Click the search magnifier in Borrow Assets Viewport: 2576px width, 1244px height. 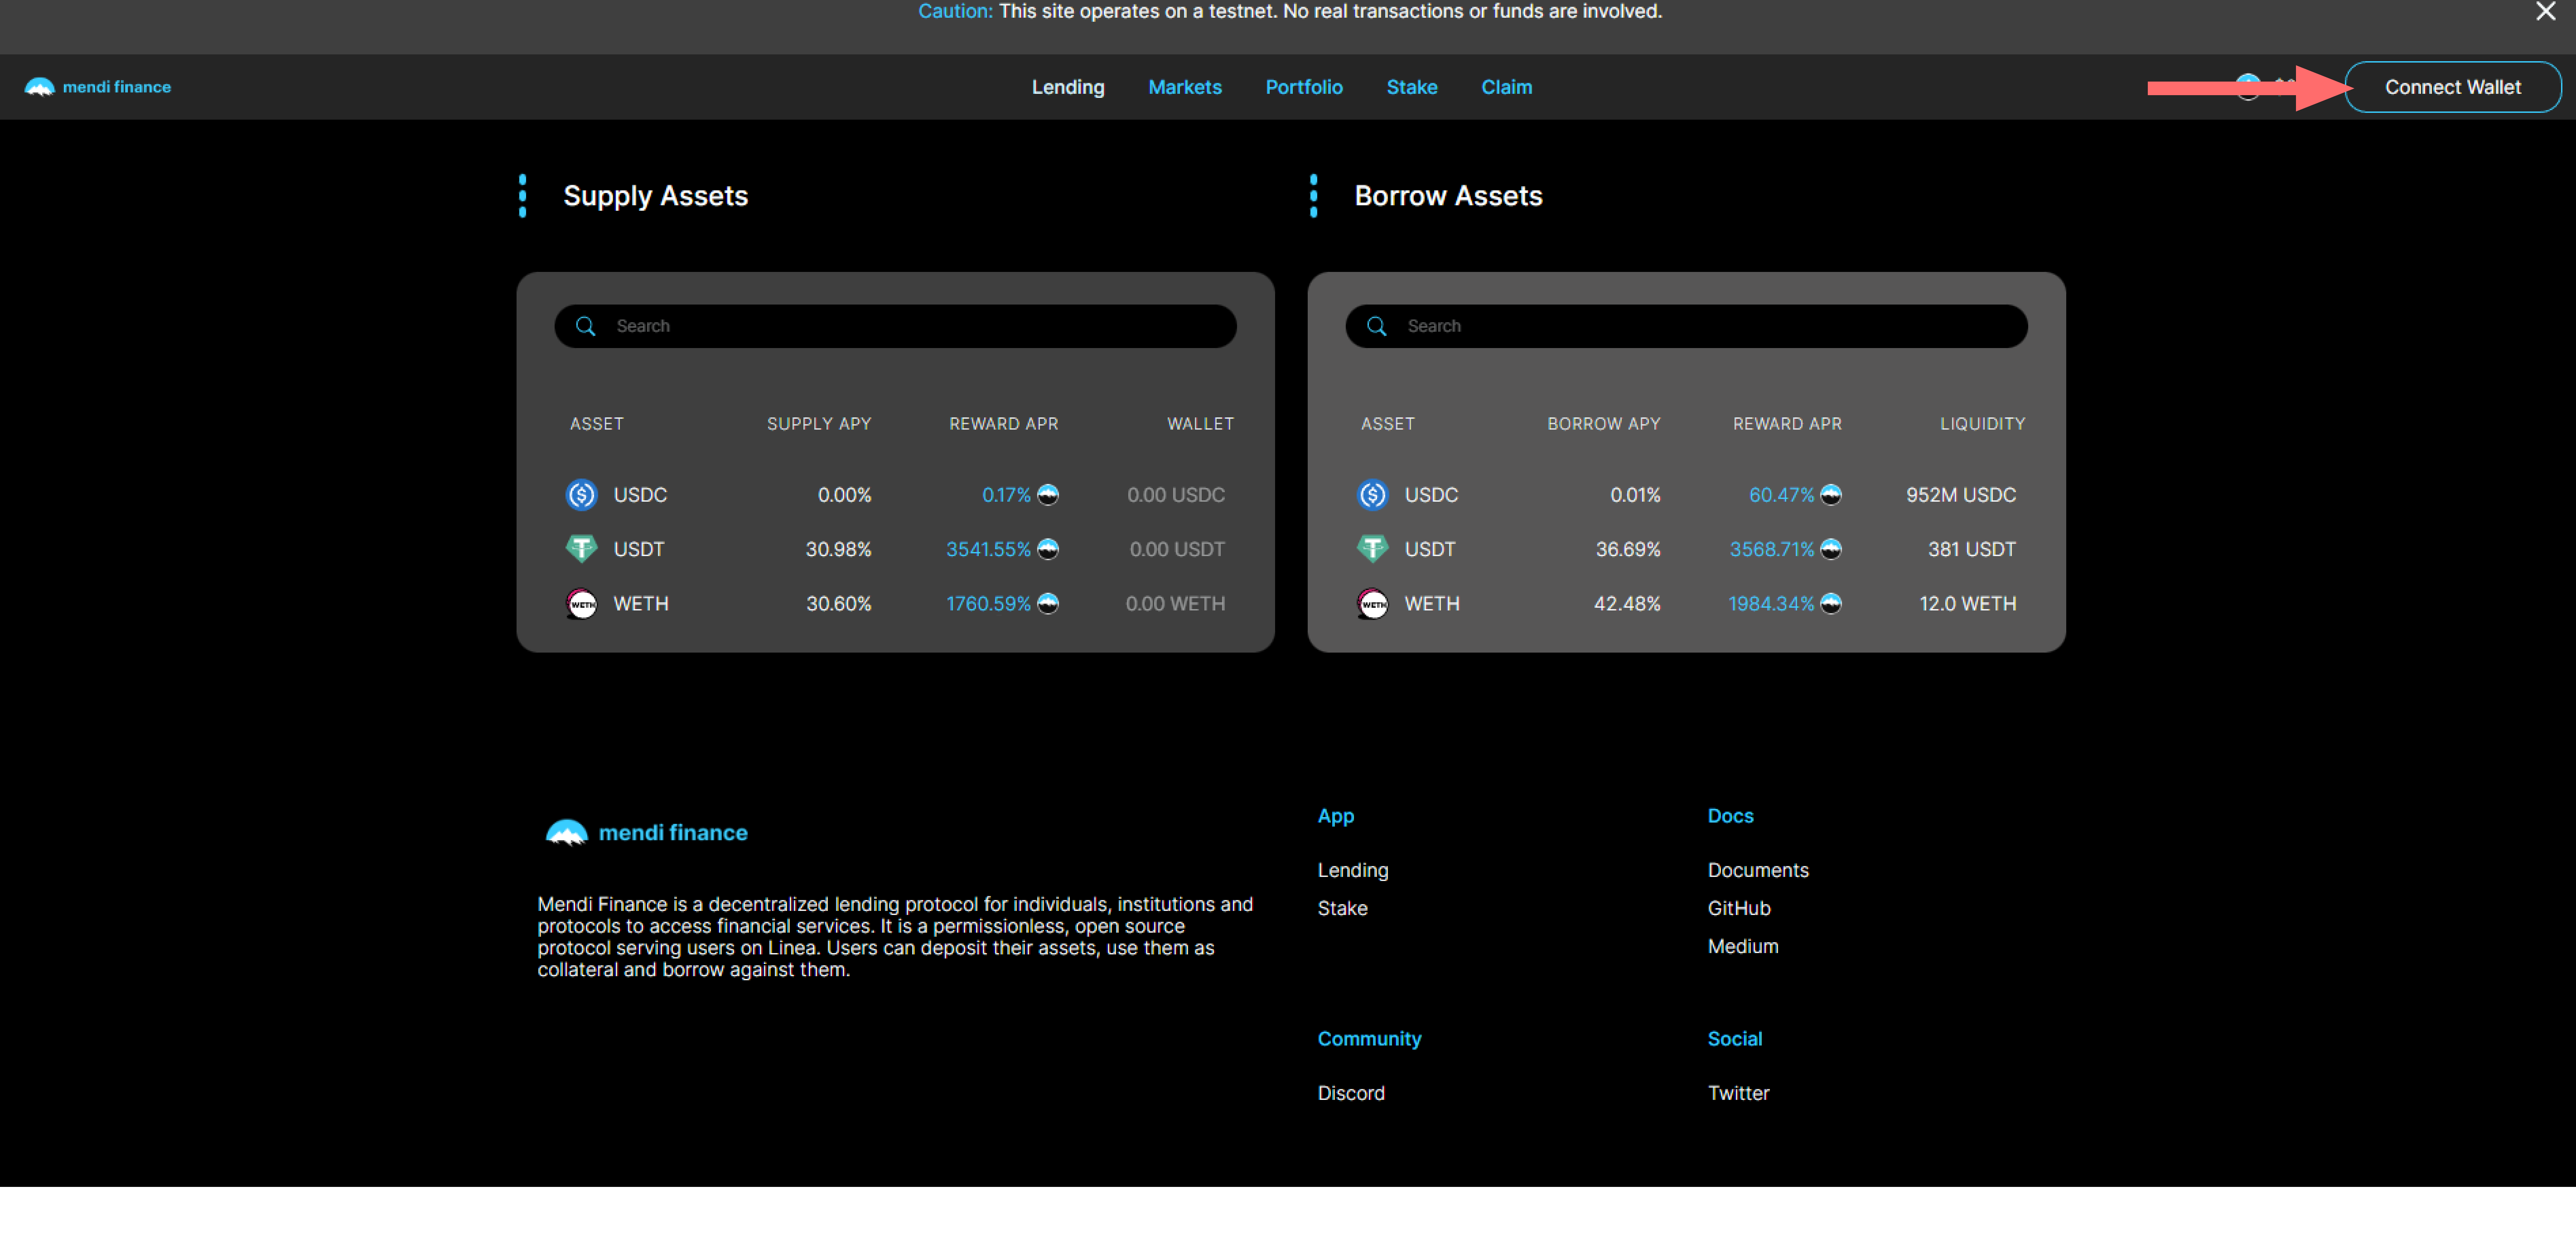click(x=1377, y=326)
